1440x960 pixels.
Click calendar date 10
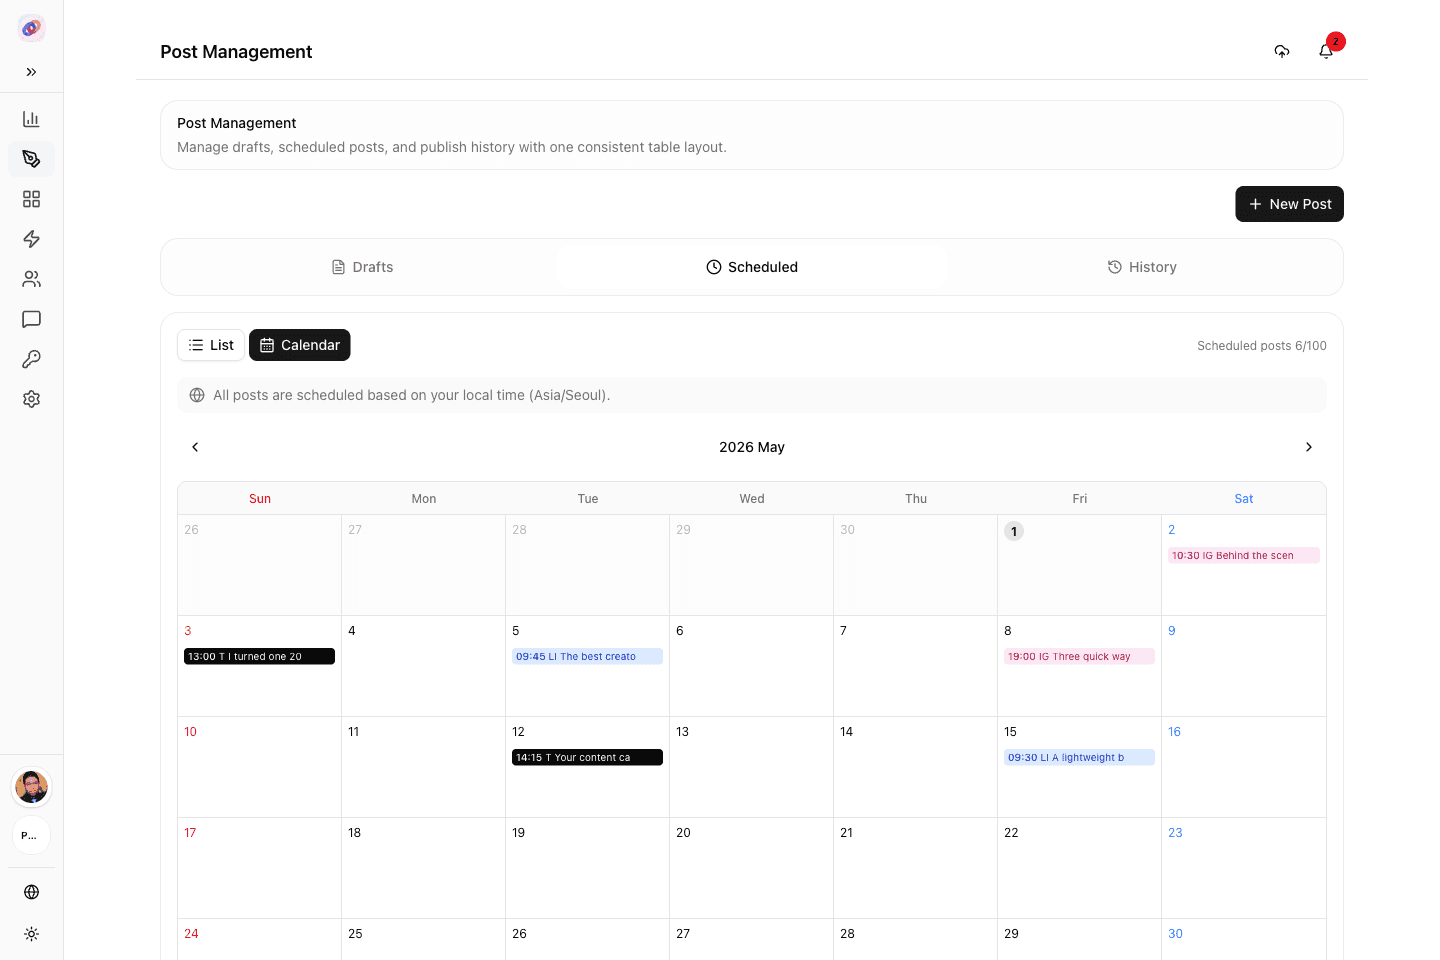[190, 732]
